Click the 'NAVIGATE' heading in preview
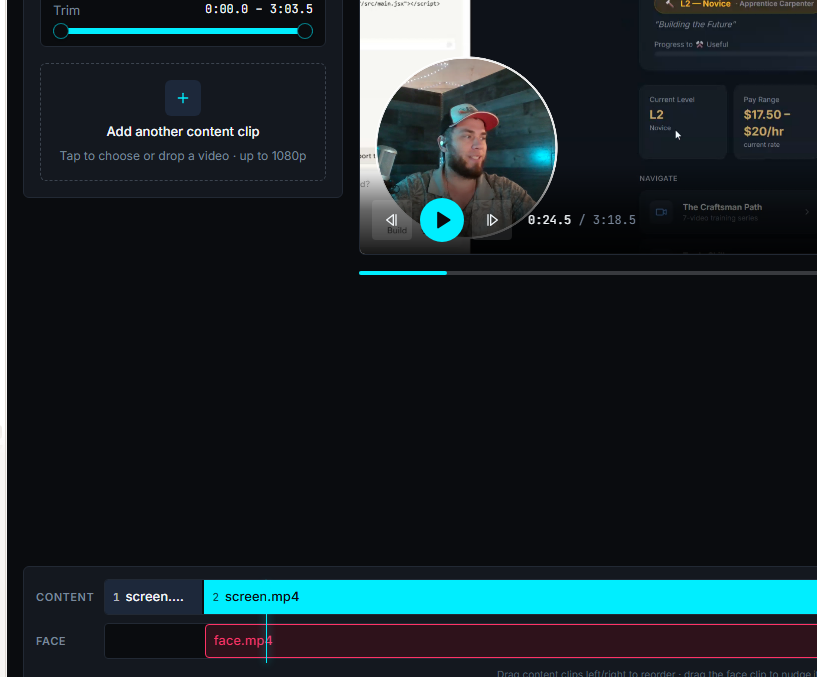The image size is (817, 677). pos(658,178)
